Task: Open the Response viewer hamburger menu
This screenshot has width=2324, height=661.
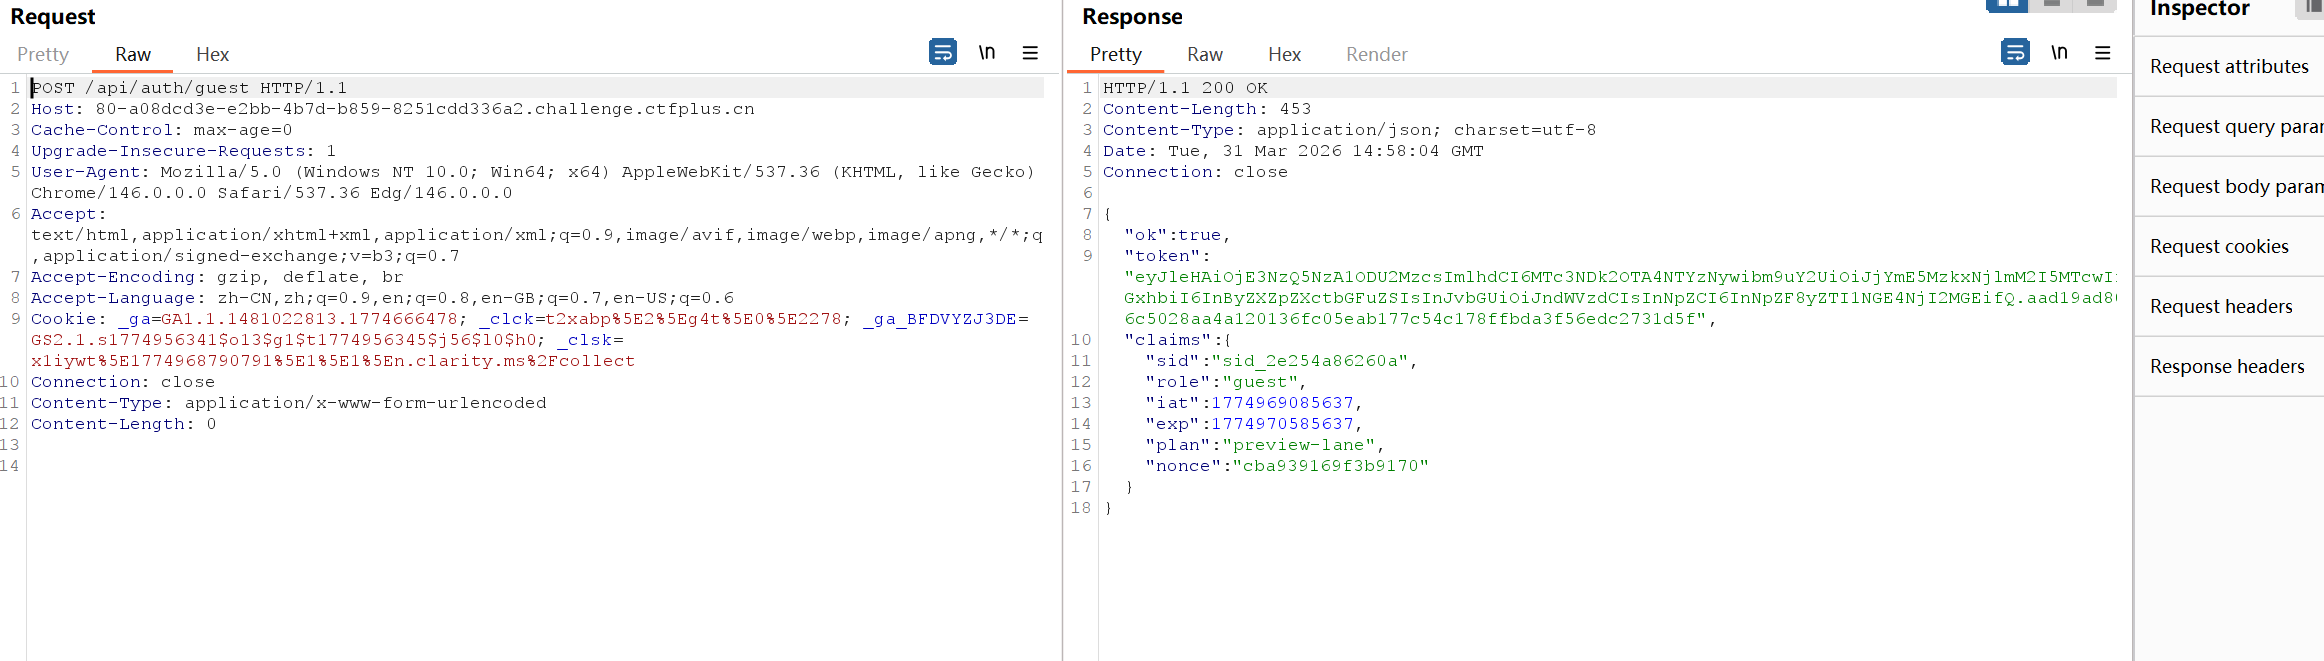Action: point(2103,53)
